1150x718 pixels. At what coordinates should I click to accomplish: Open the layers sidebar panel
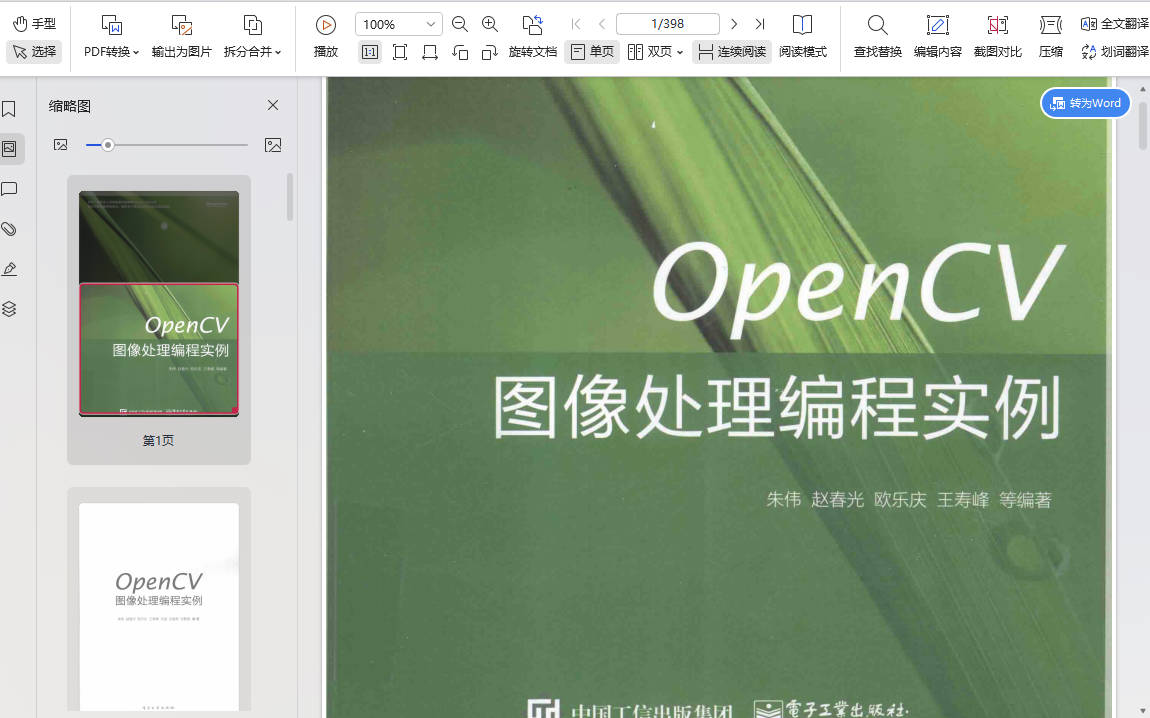[x=9, y=309]
